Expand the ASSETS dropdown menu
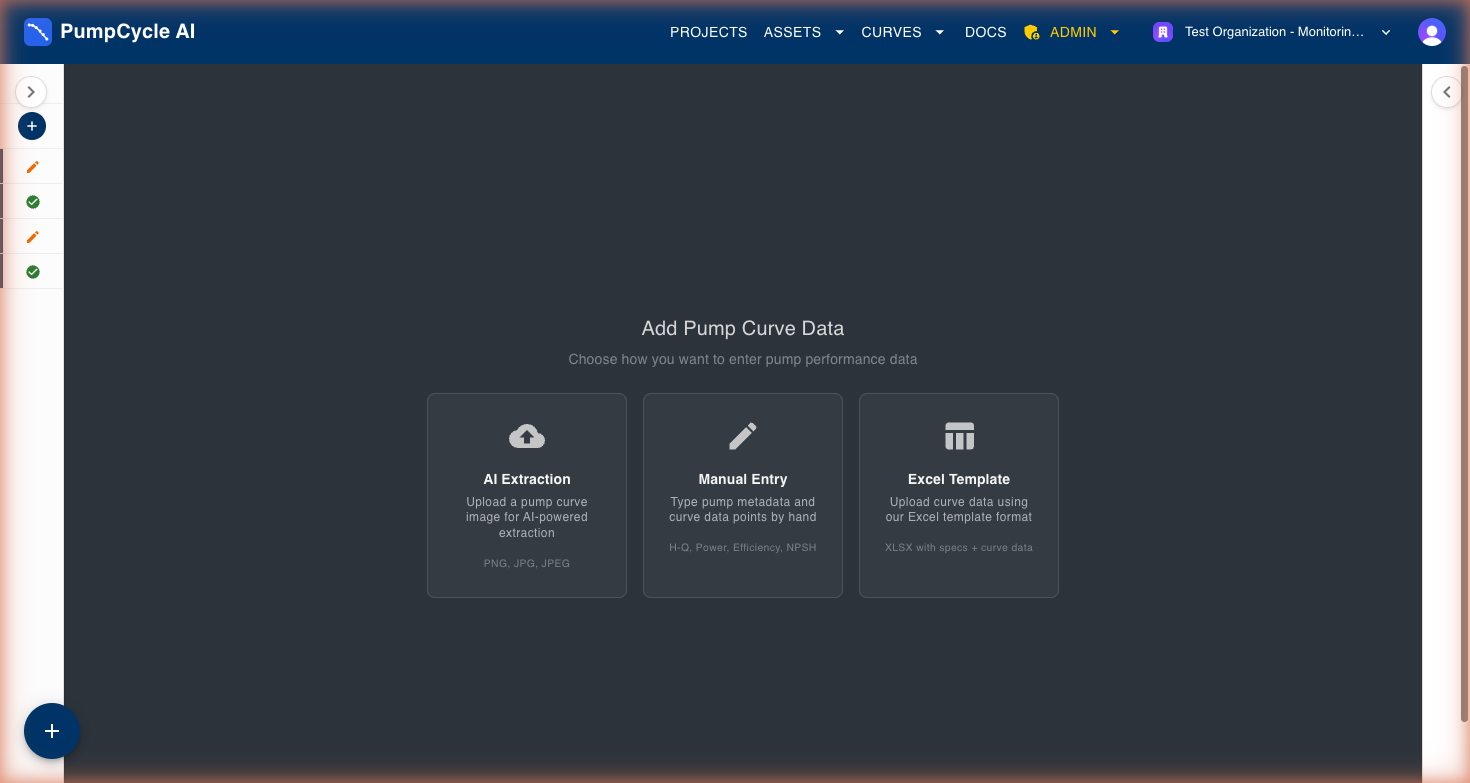 coord(804,32)
